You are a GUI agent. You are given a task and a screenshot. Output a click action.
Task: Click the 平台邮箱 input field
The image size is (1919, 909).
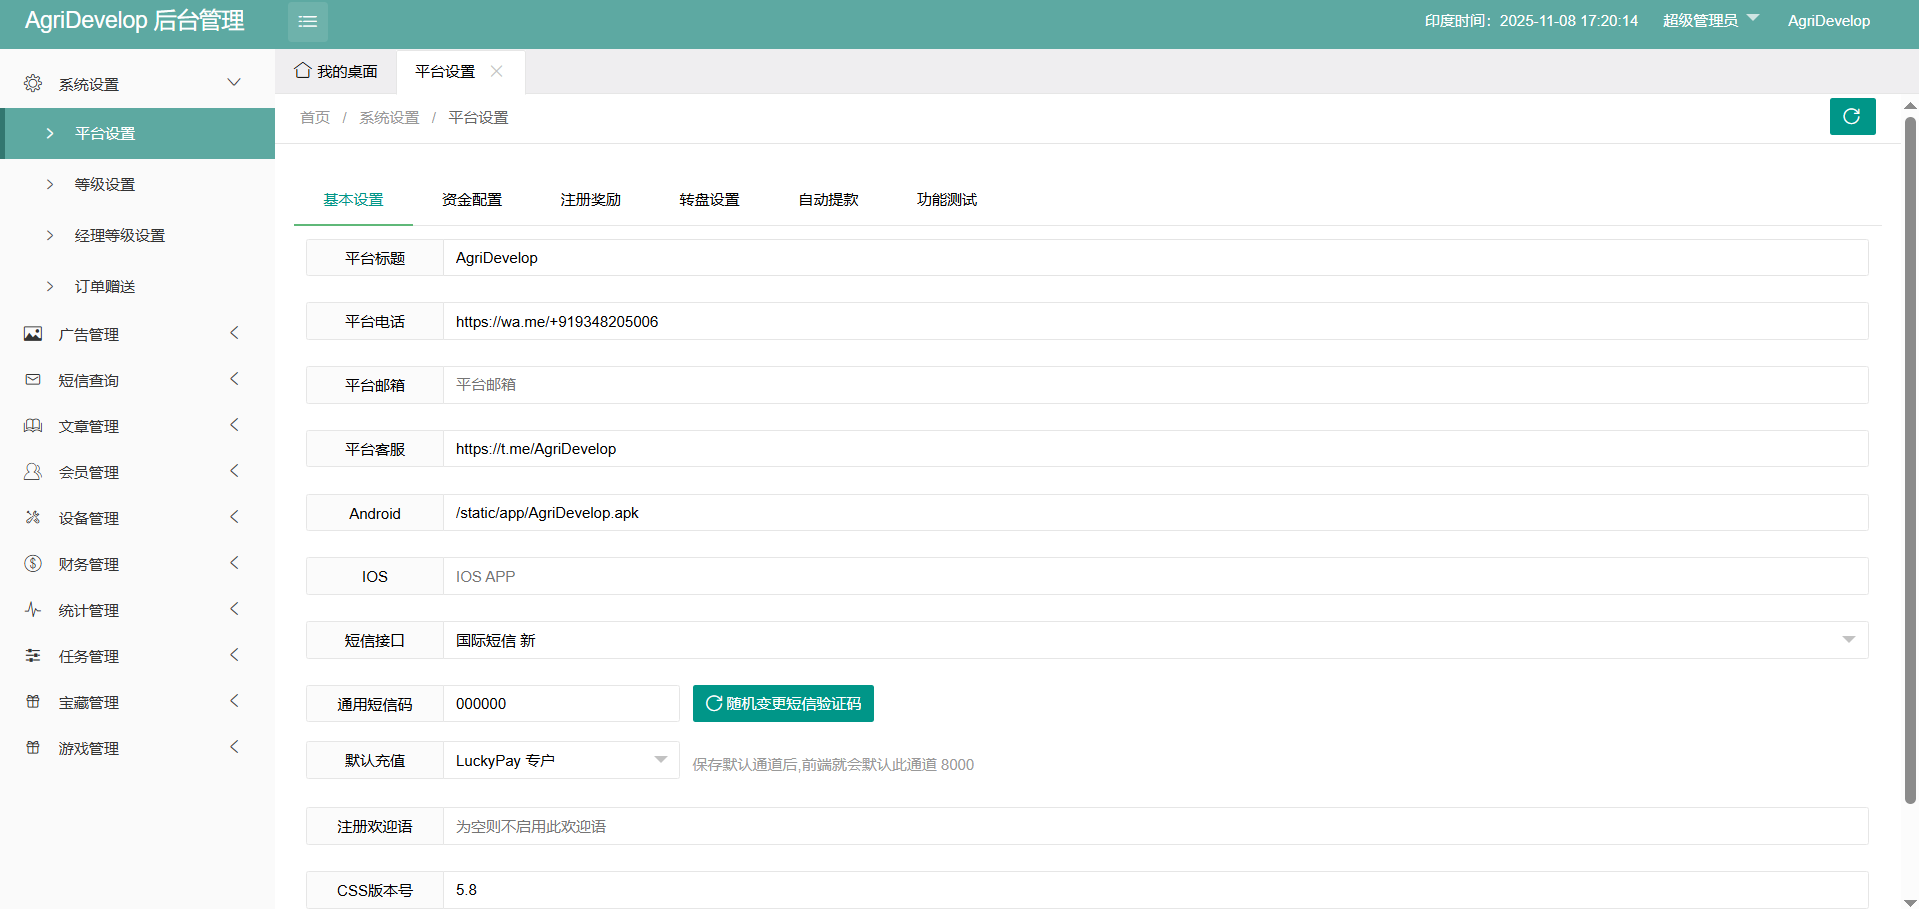coord(1154,385)
